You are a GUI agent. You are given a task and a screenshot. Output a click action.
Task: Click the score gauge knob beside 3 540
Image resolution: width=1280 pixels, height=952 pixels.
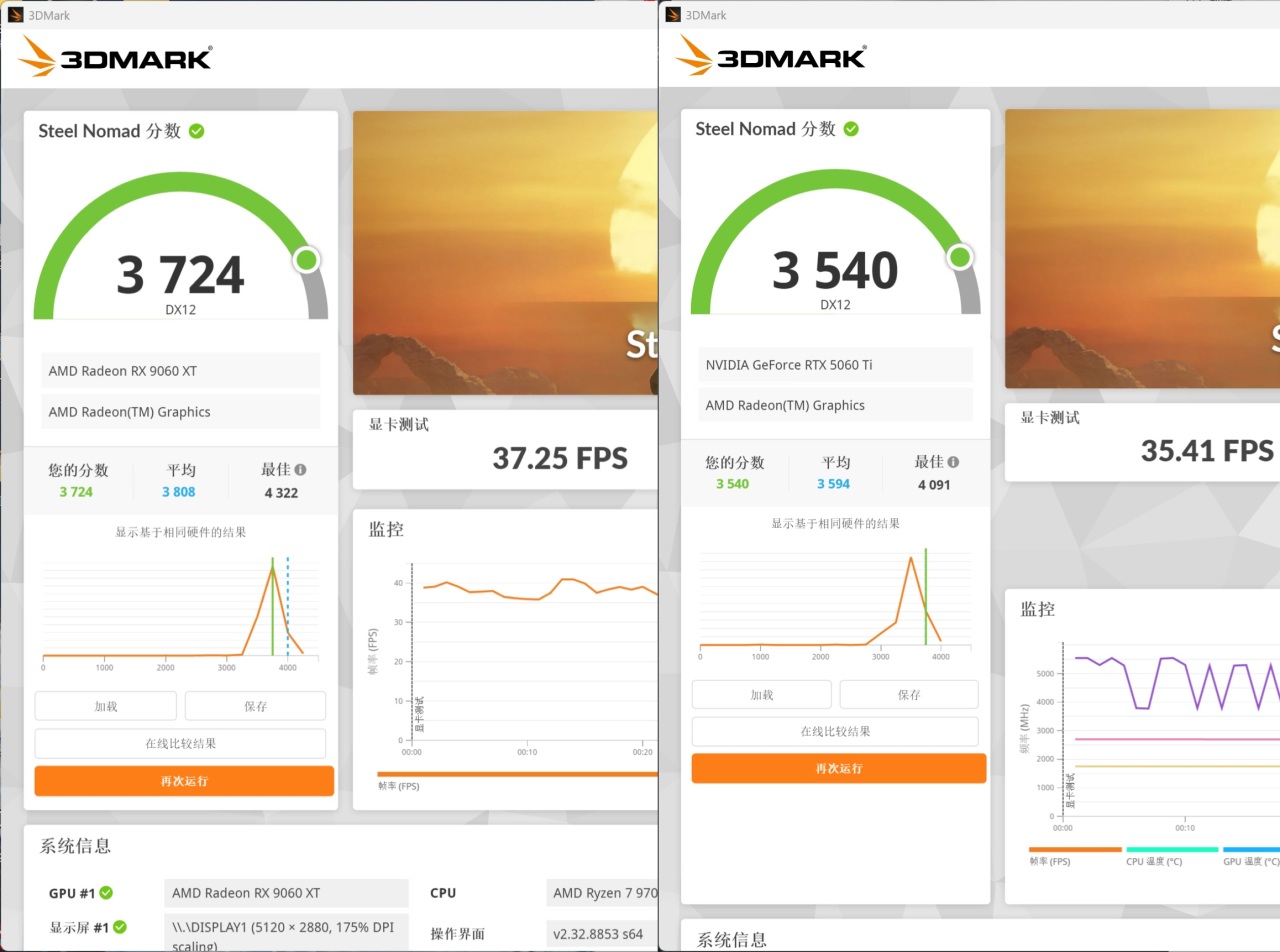click(960, 257)
